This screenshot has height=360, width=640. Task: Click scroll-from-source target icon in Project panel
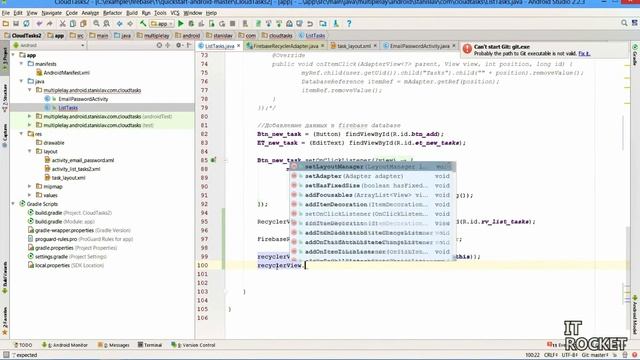pos(159,45)
